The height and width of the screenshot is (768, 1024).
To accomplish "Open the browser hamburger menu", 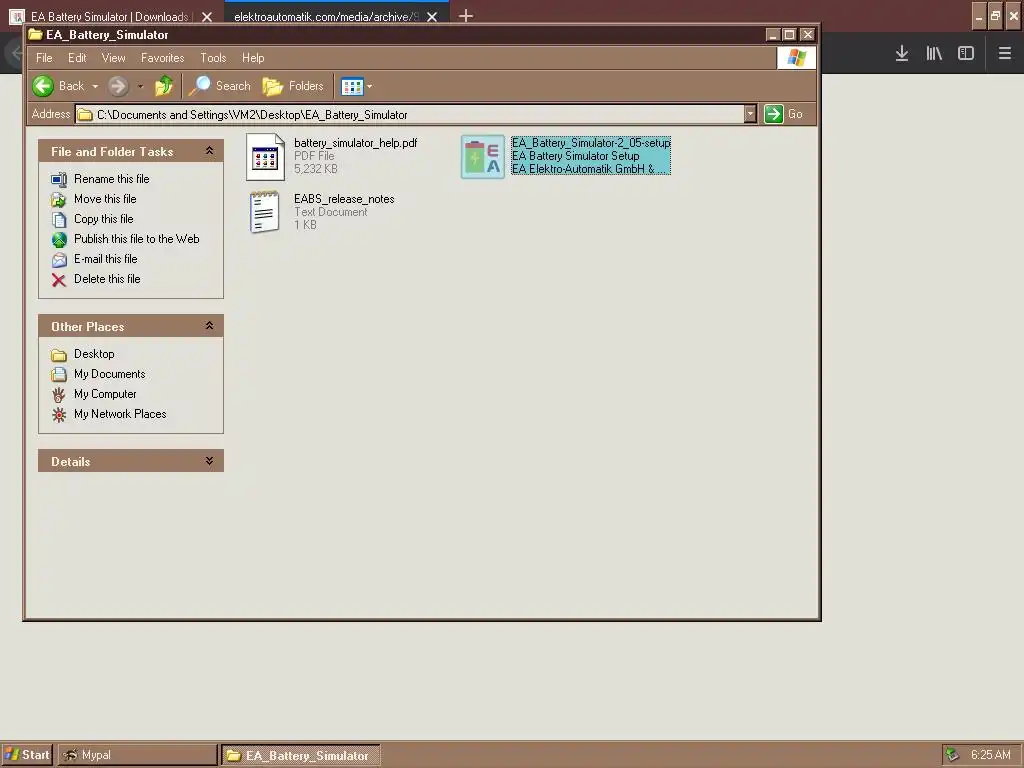I will coord(1005,54).
